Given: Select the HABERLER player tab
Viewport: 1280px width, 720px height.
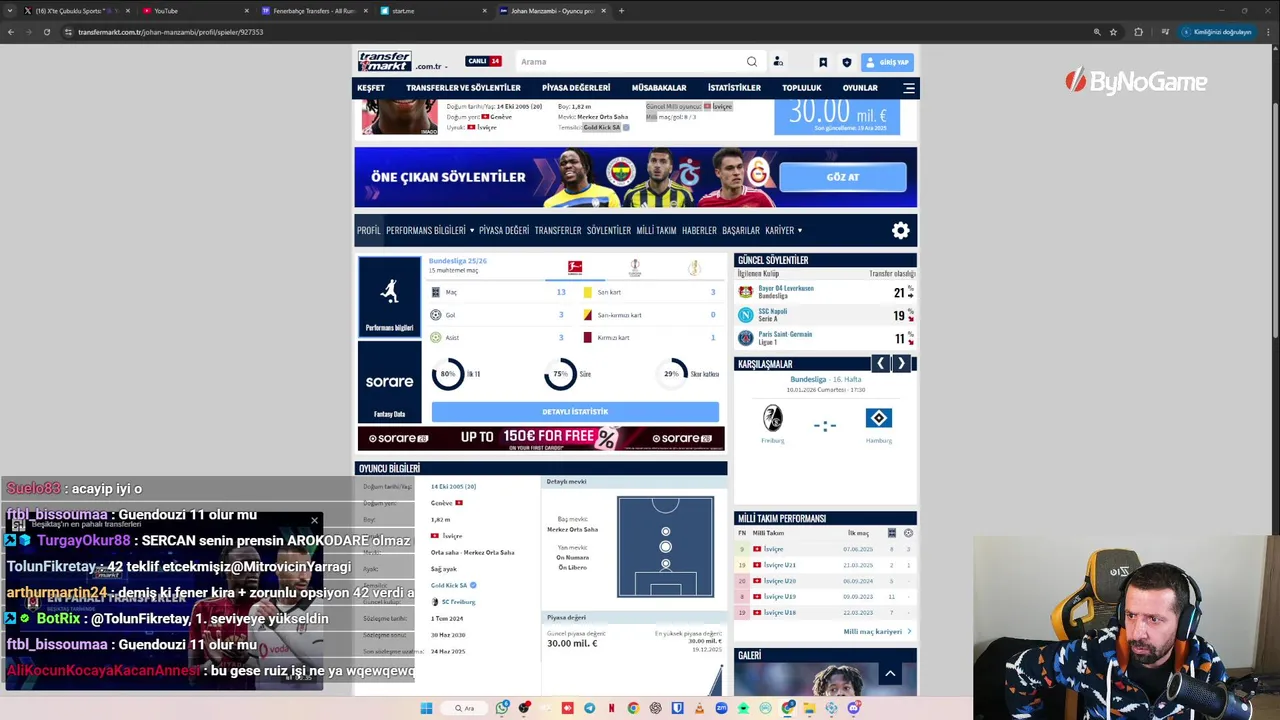Looking at the screenshot, I should [x=699, y=230].
